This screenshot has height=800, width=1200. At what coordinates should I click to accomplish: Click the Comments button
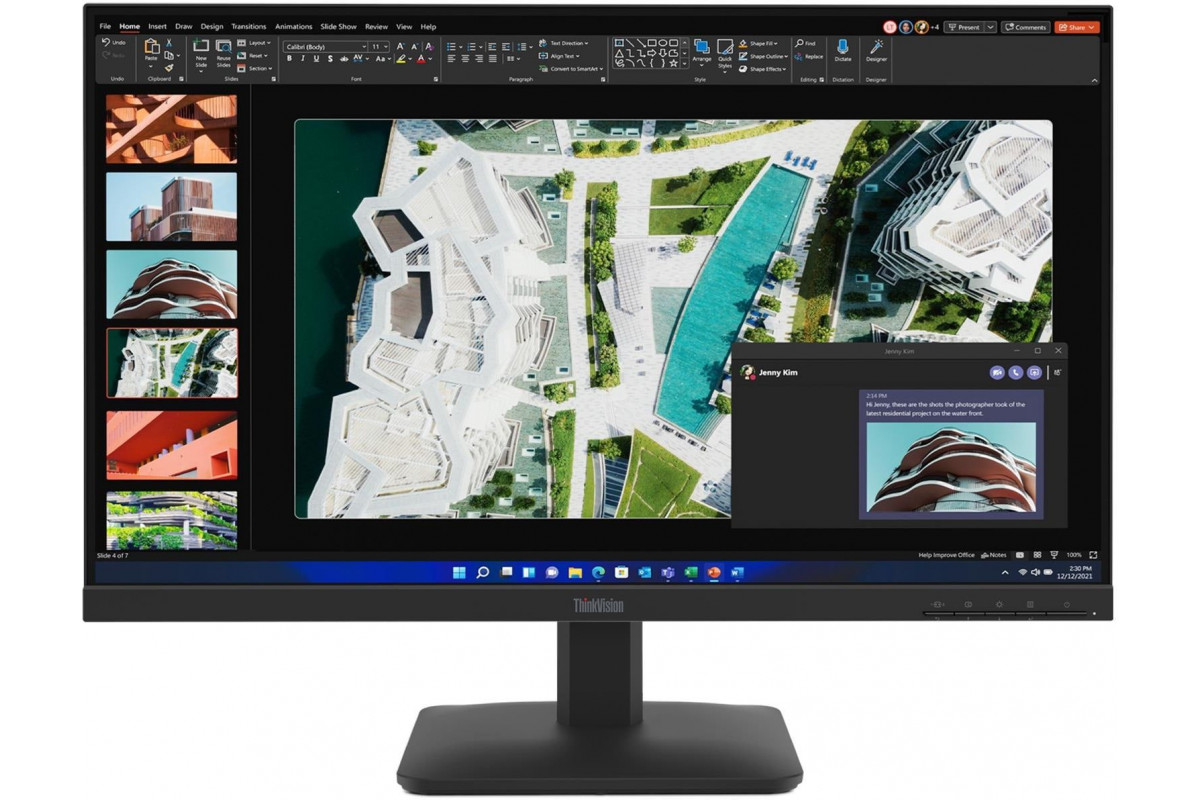tap(1025, 27)
